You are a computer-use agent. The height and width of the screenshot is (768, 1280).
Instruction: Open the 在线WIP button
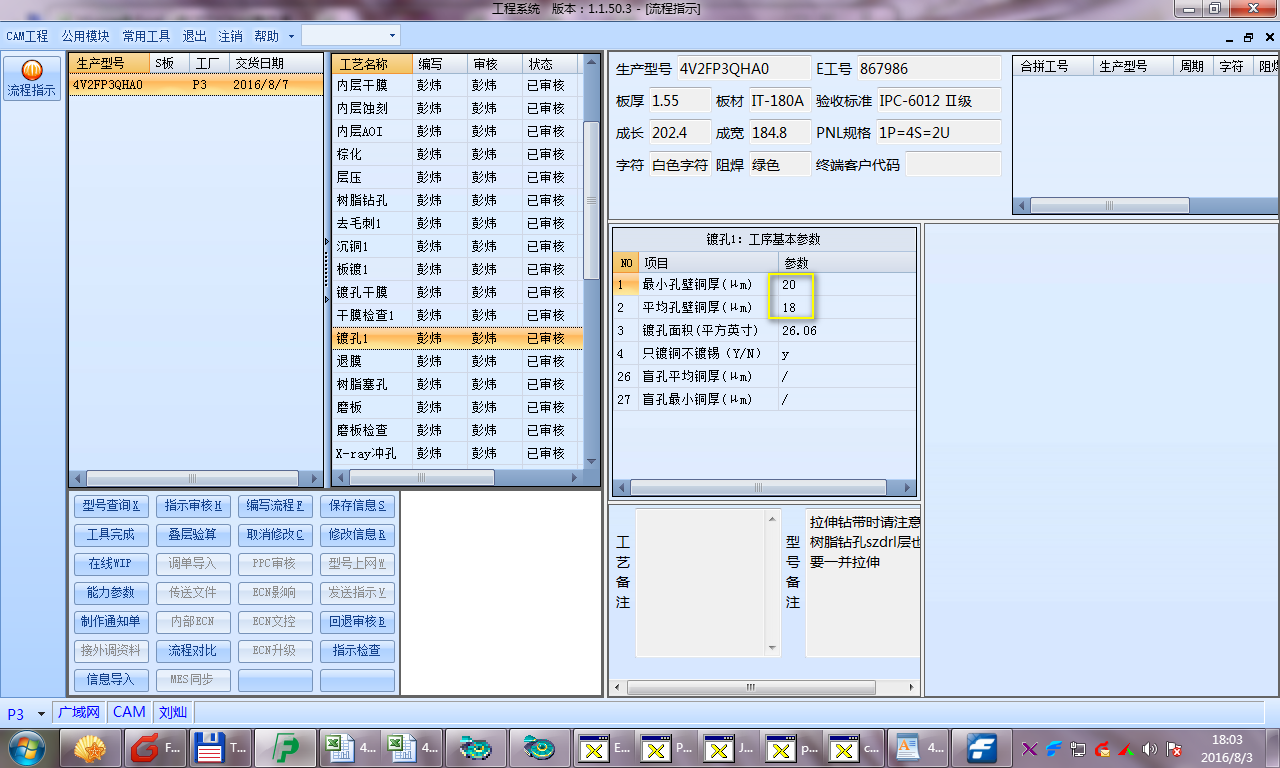click(x=111, y=564)
